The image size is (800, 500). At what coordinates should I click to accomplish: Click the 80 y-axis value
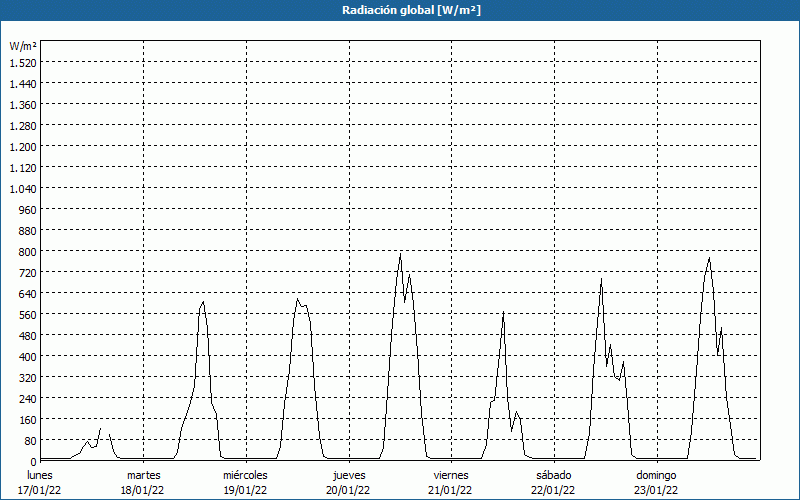click(x=31, y=441)
